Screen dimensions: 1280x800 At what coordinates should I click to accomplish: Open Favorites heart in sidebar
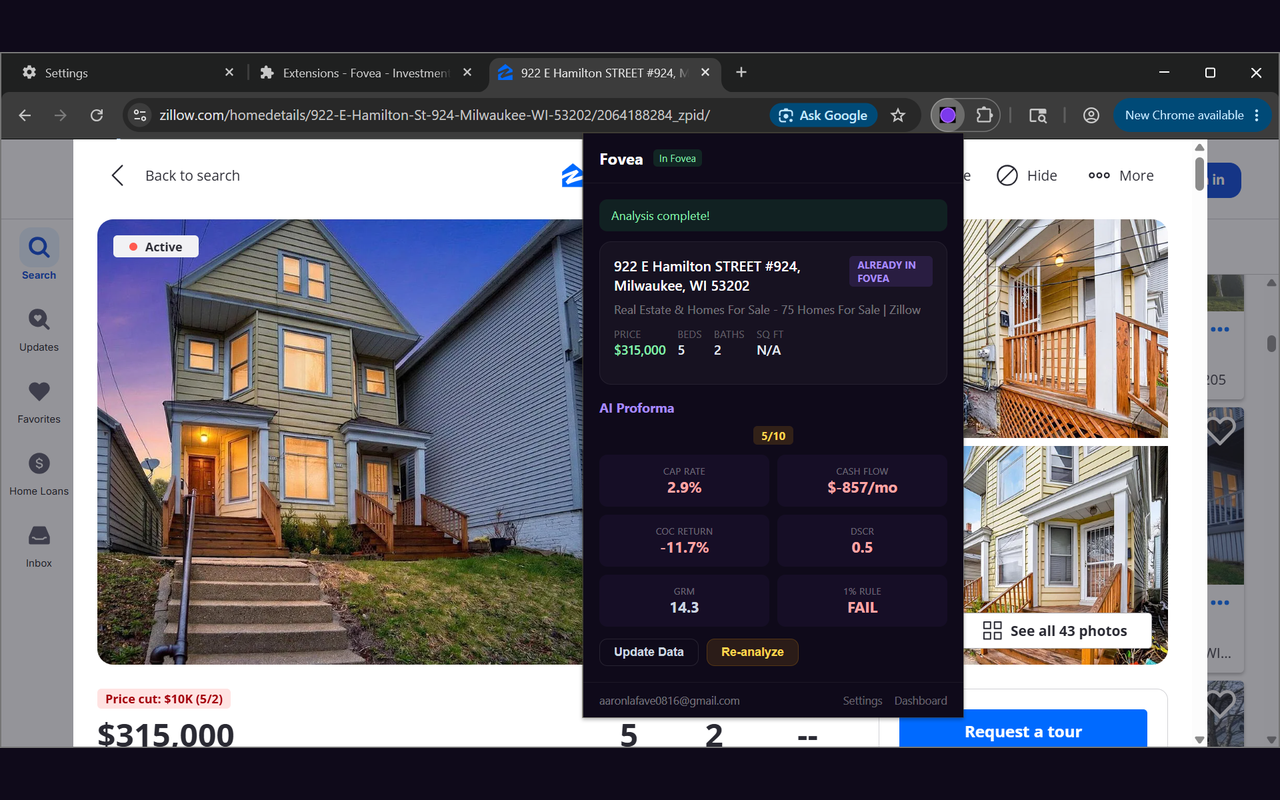[39, 401]
